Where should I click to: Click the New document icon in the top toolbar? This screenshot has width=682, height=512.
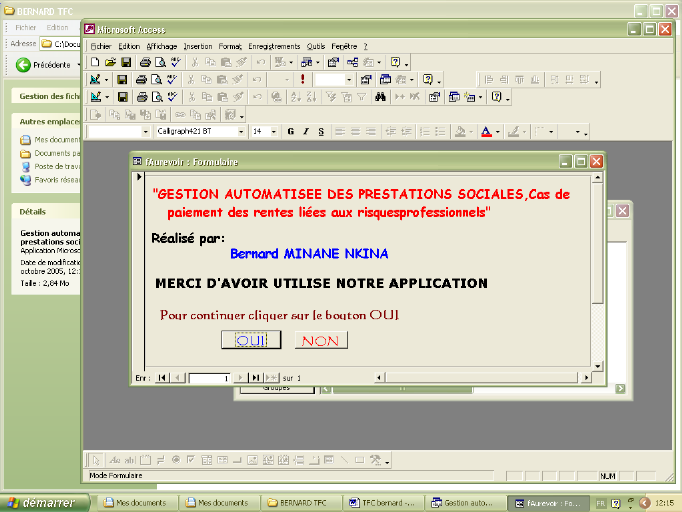tap(95, 62)
